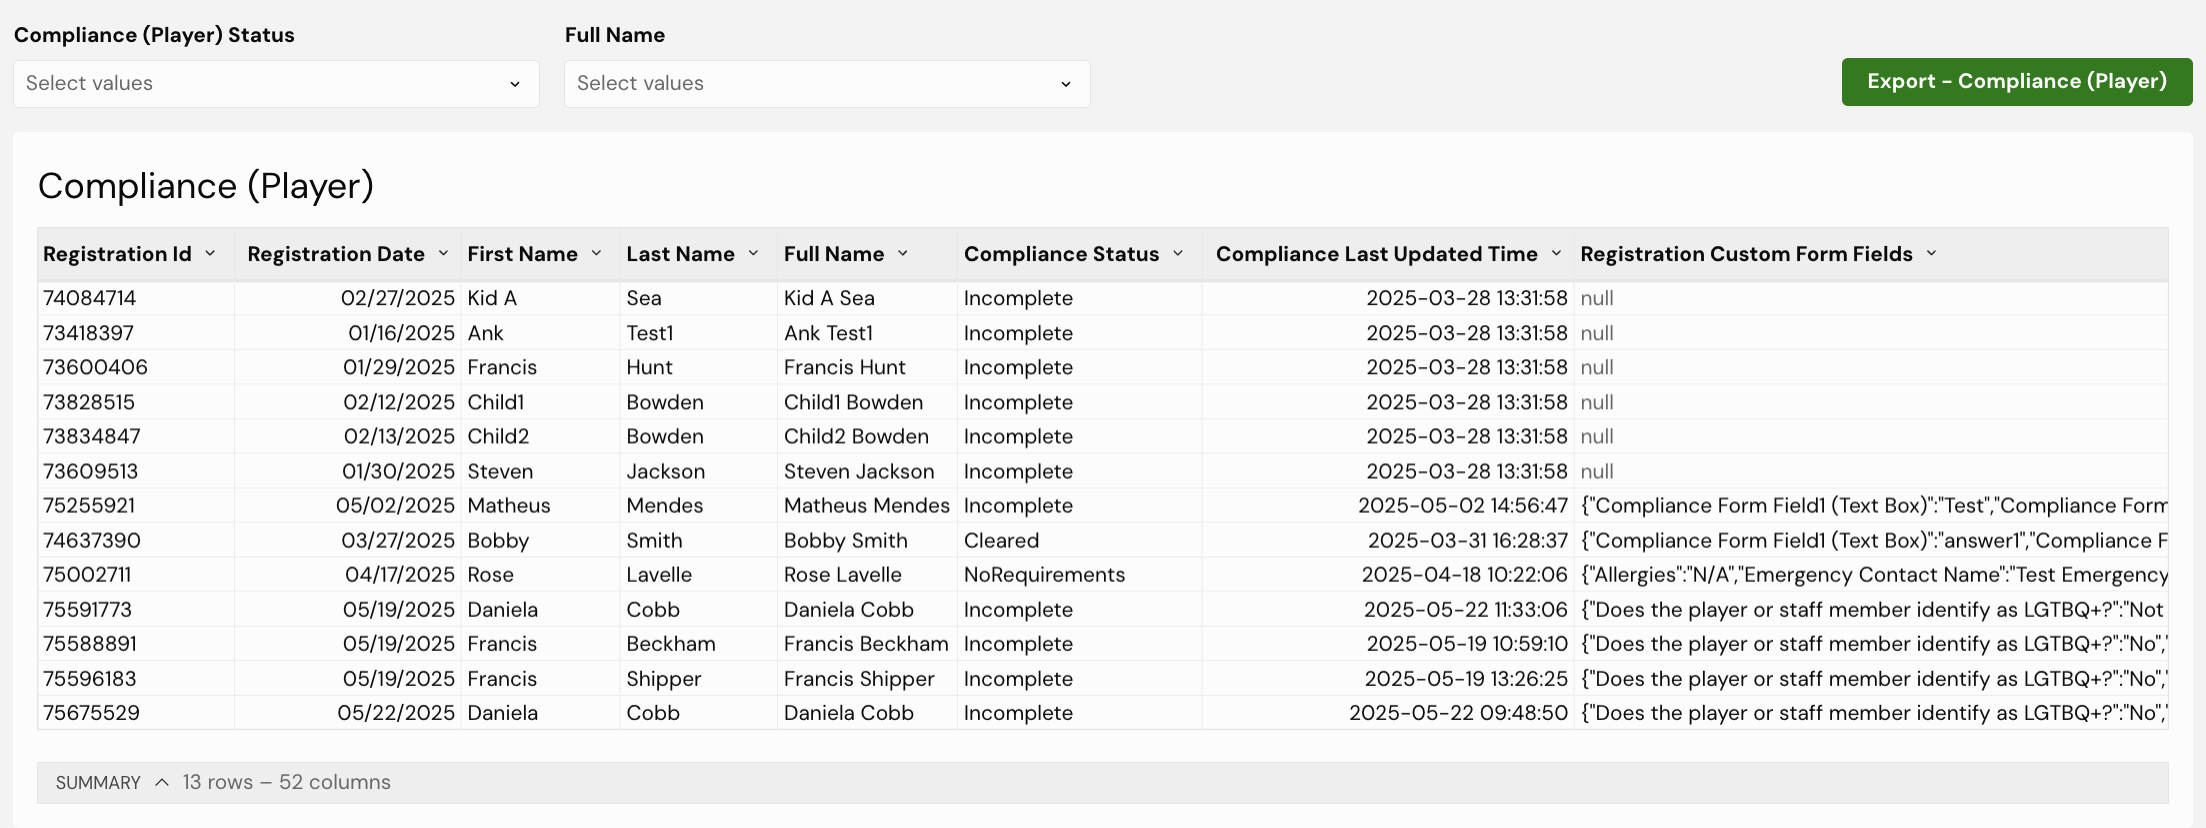Open Compliance Status column menu arrow

tap(1178, 254)
